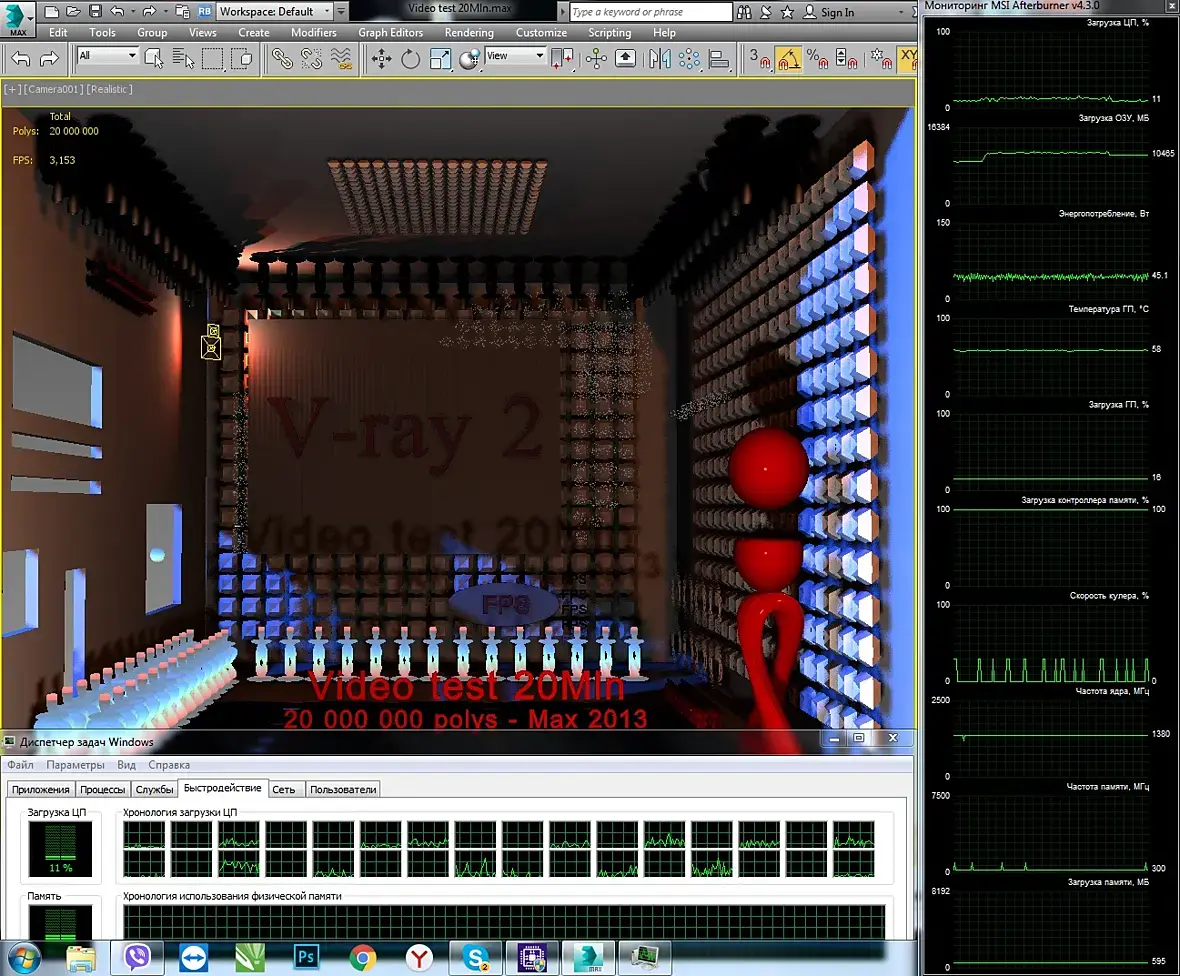The width and height of the screenshot is (1180, 976).
Task: Save the scene with the floppy icon
Action: pyautogui.click(x=95, y=11)
